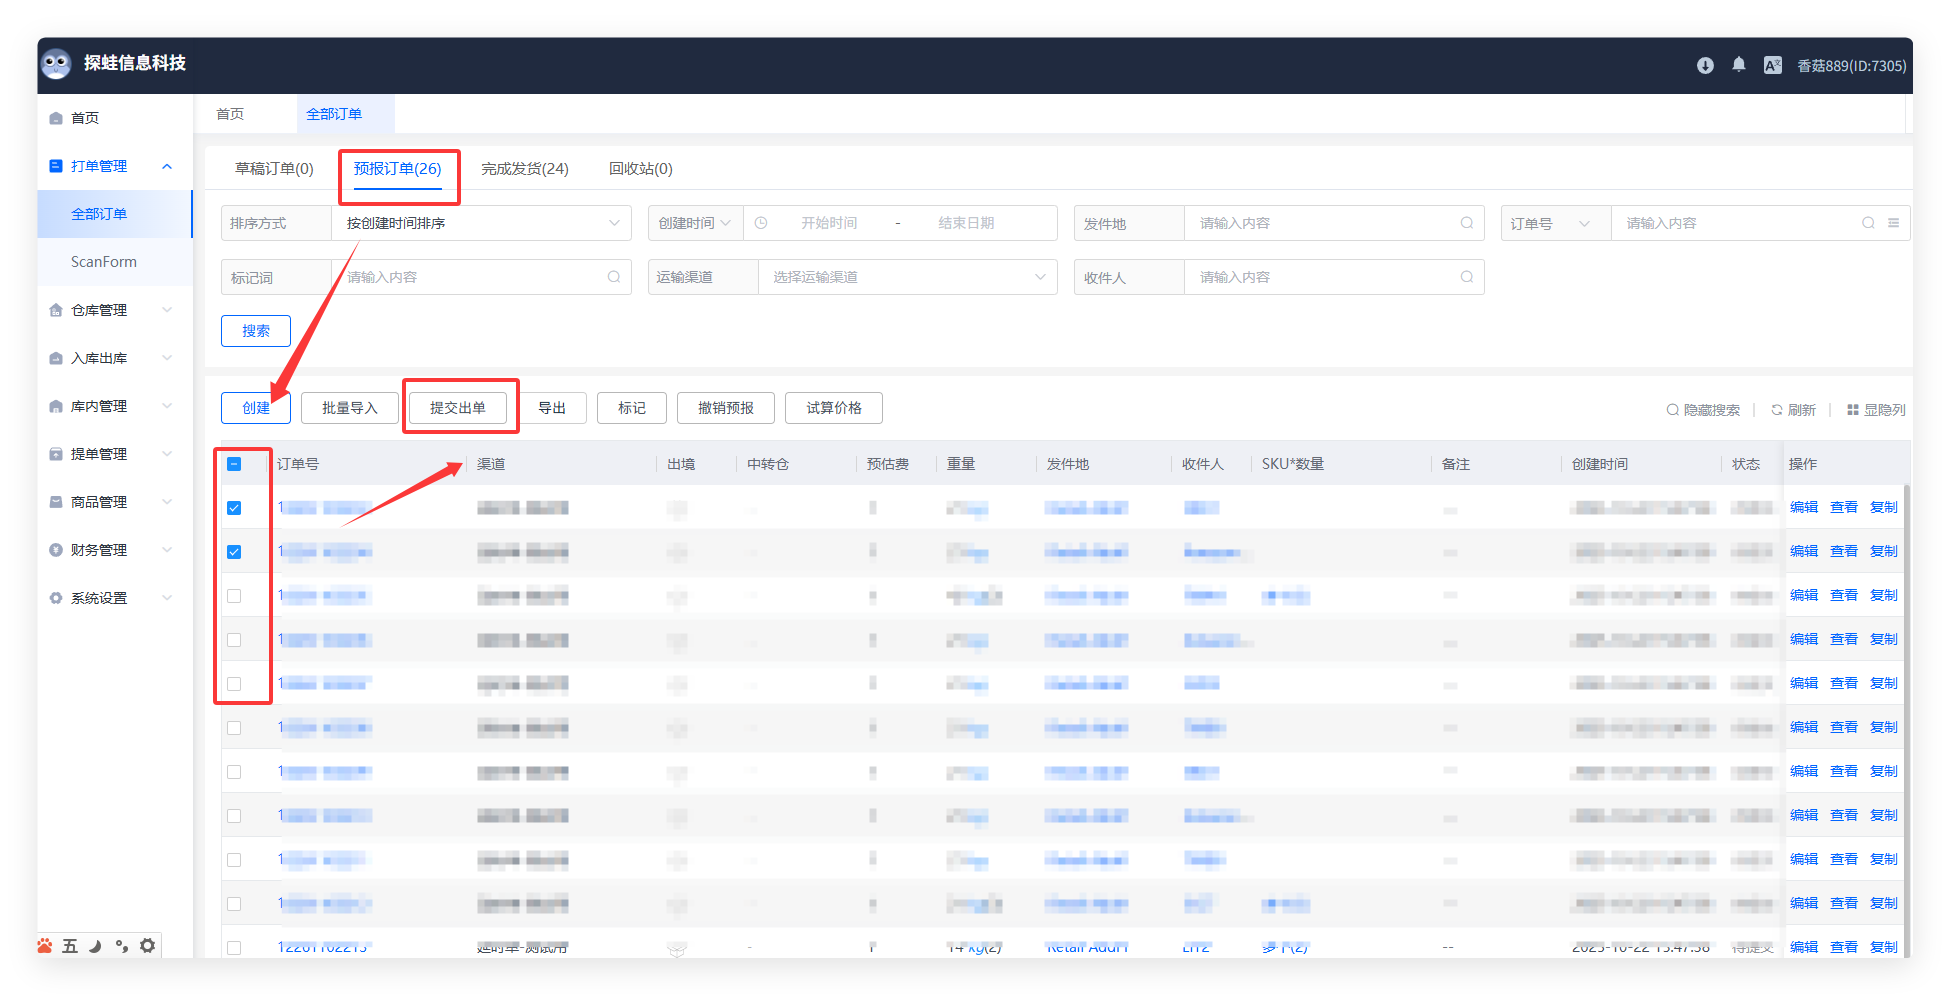Expand the 仓库管理 sidebar menu
Screen dimensions: 1950x995
[x=110, y=310]
